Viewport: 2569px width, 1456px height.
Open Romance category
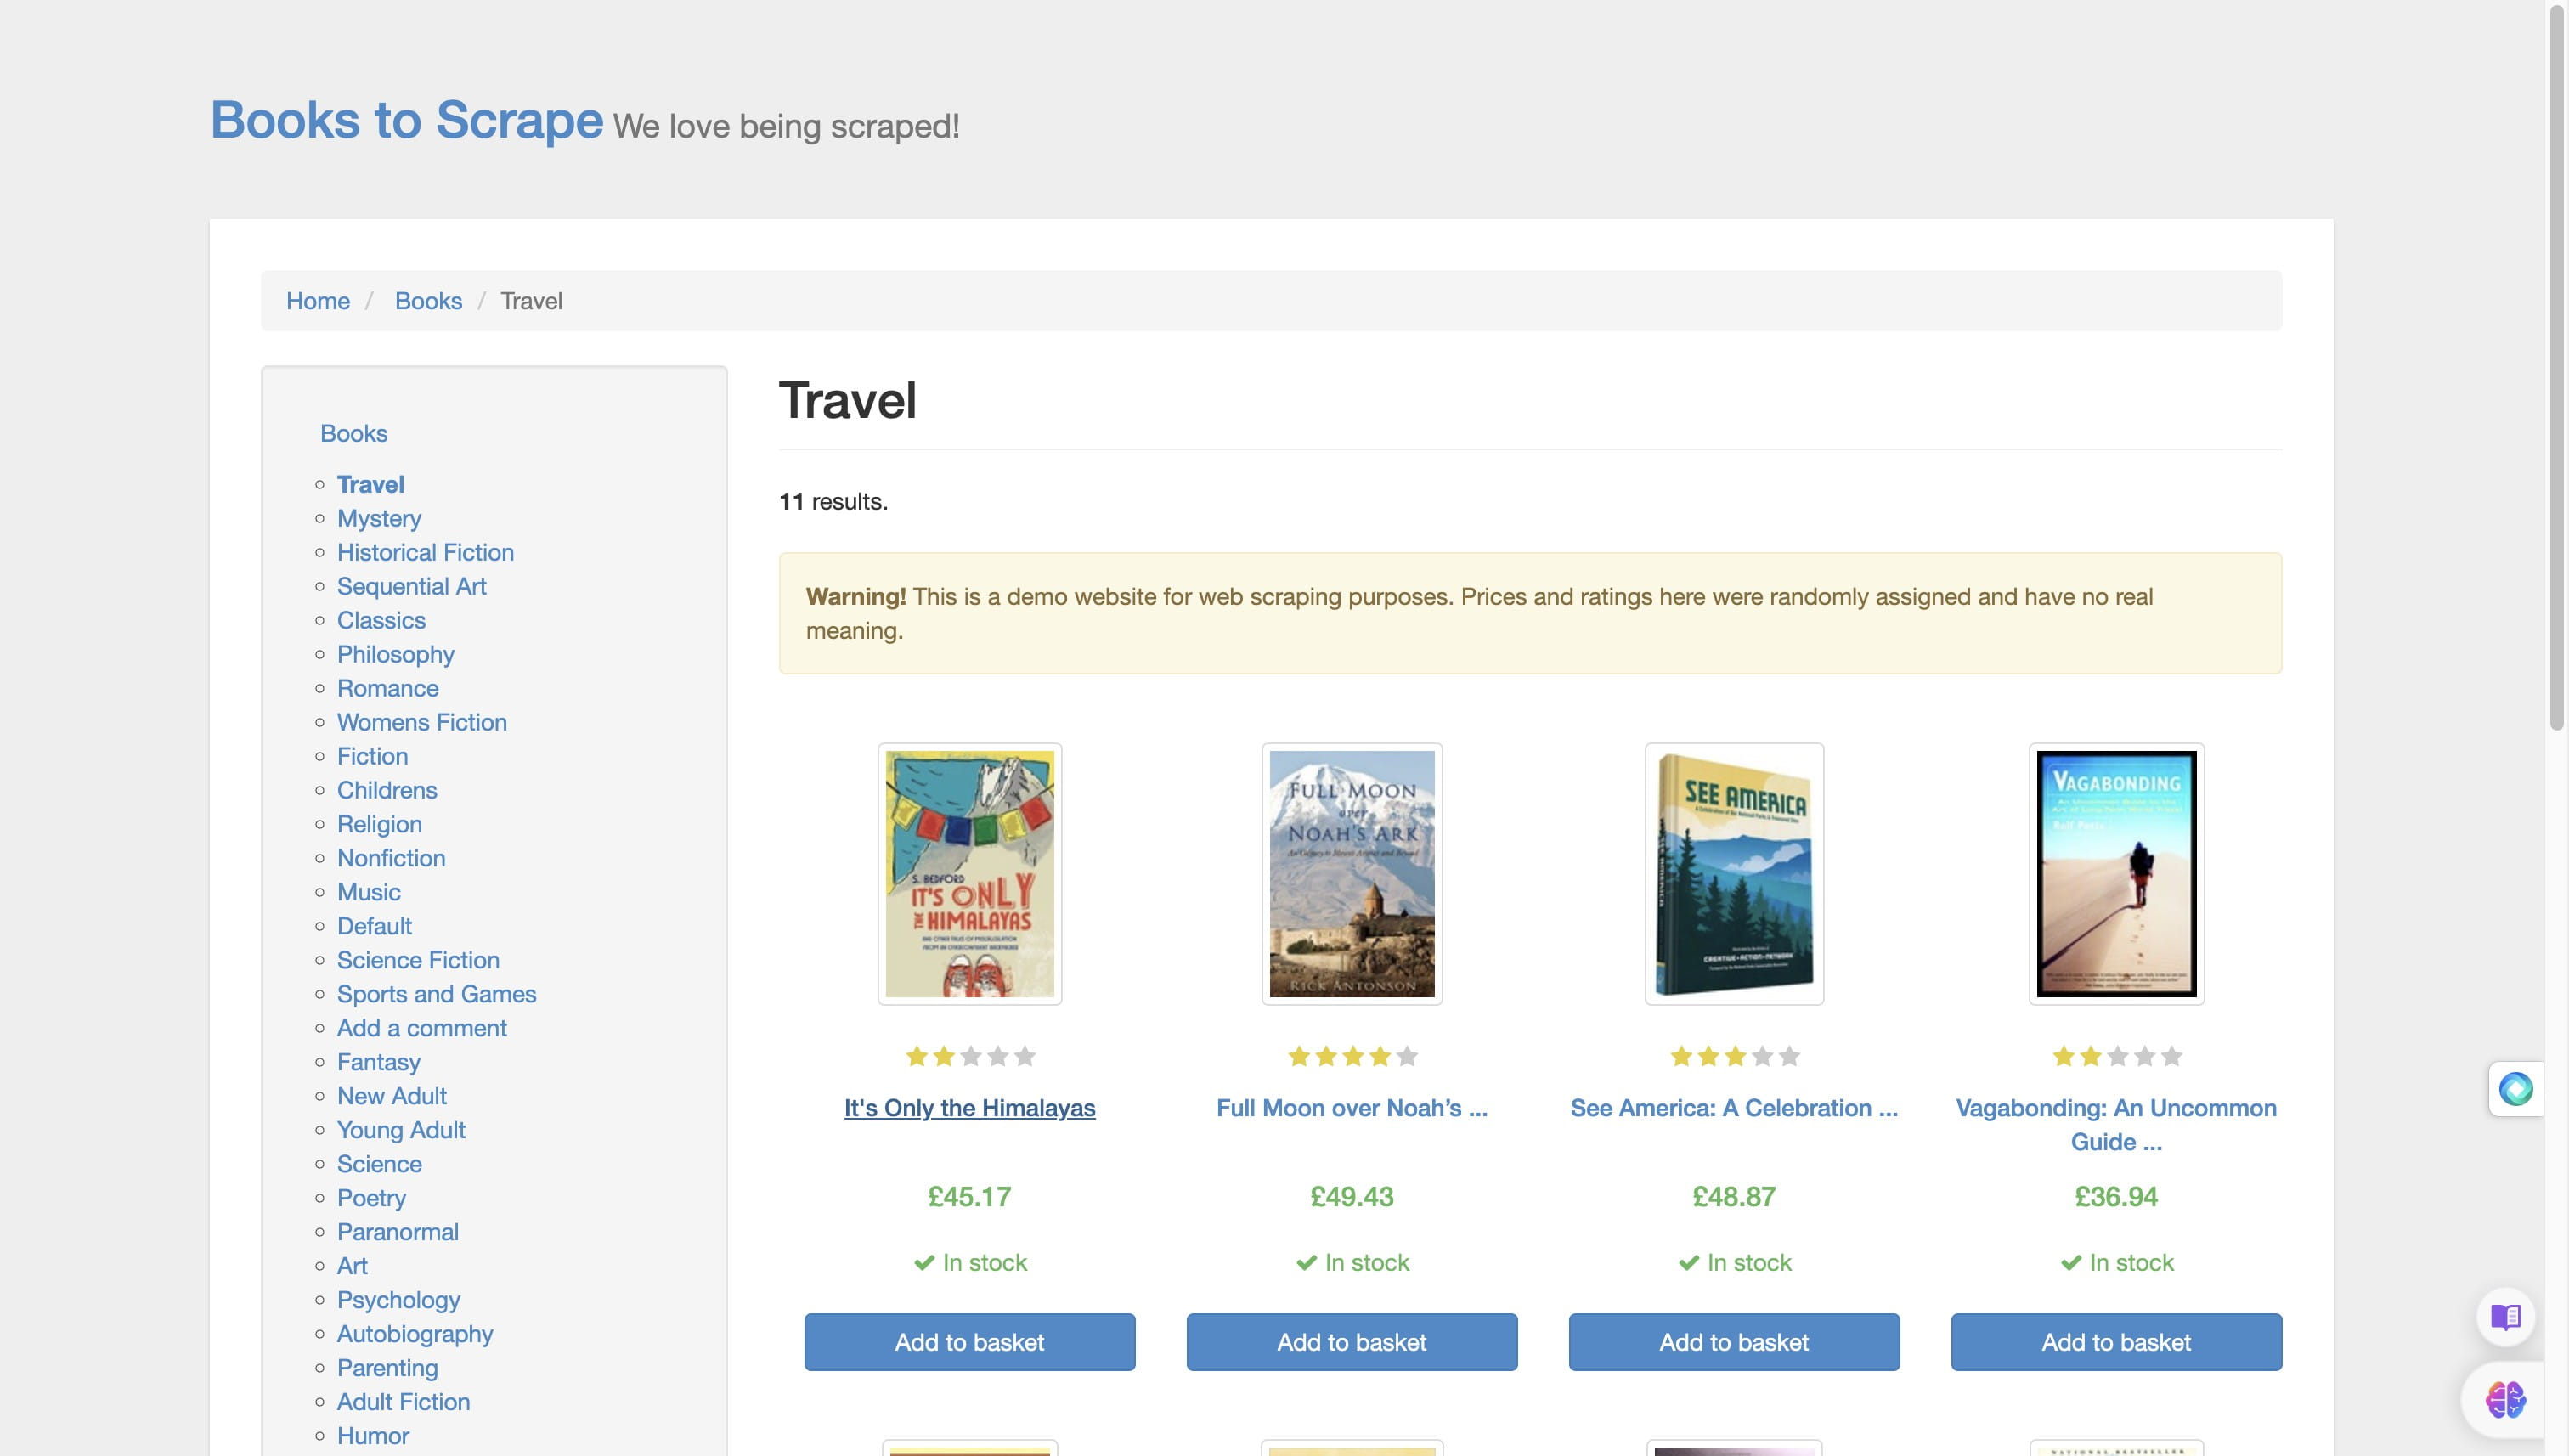[387, 688]
